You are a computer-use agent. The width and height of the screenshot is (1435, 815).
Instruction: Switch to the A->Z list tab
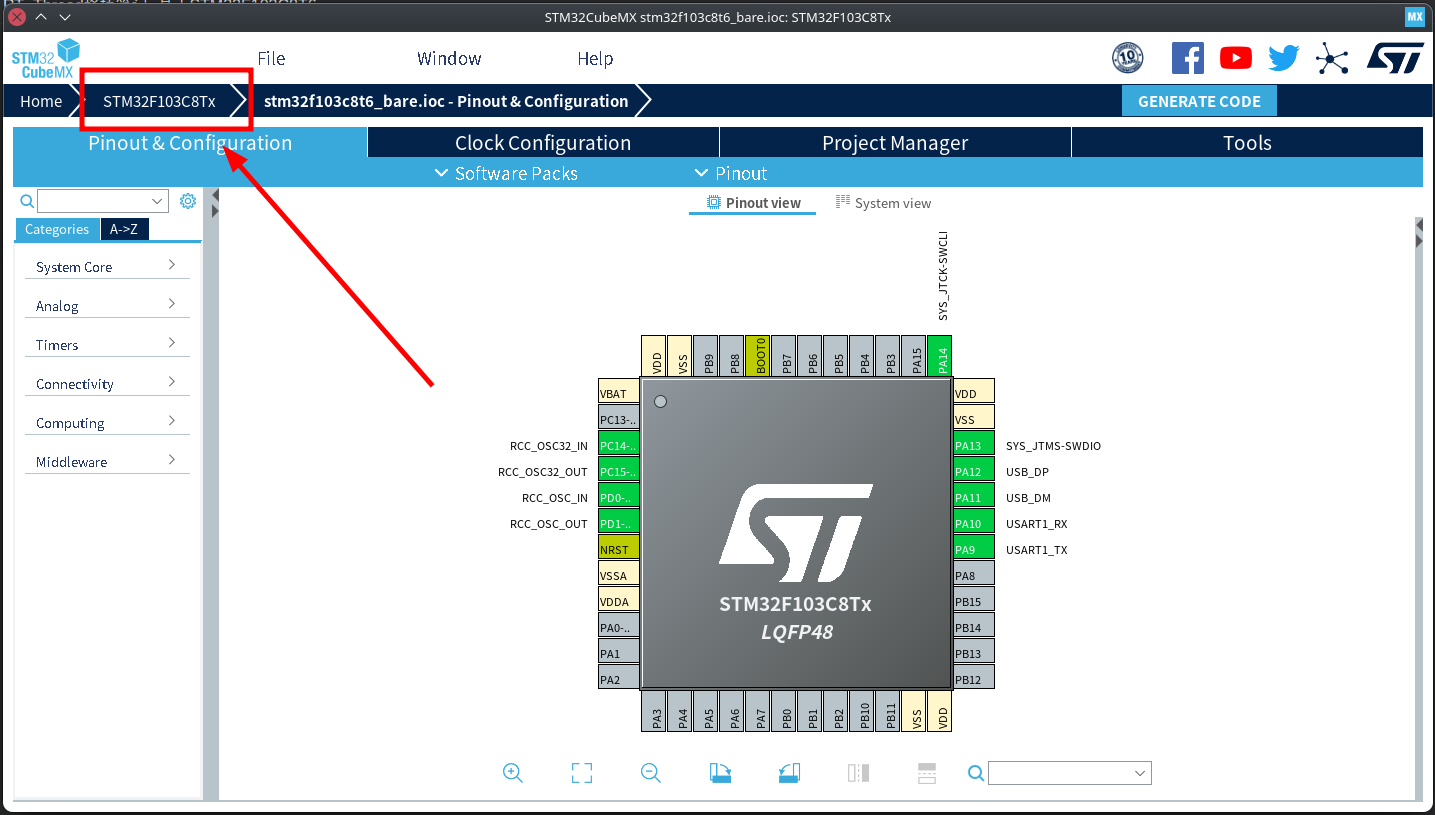(124, 229)
